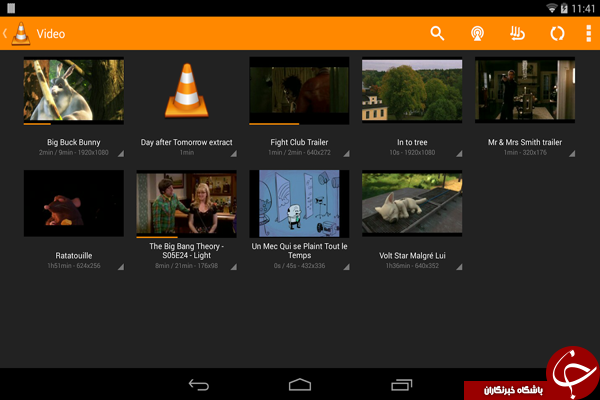Tap the Android recent apps button

pyautogui.click(x=401, y=385)
